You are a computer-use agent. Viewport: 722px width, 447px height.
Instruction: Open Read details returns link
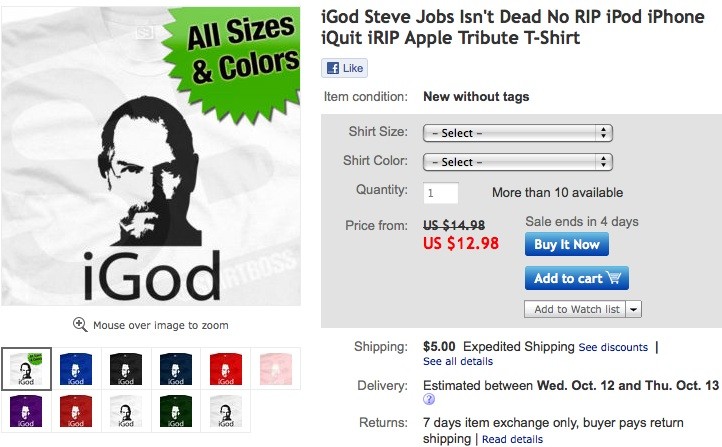513,439
